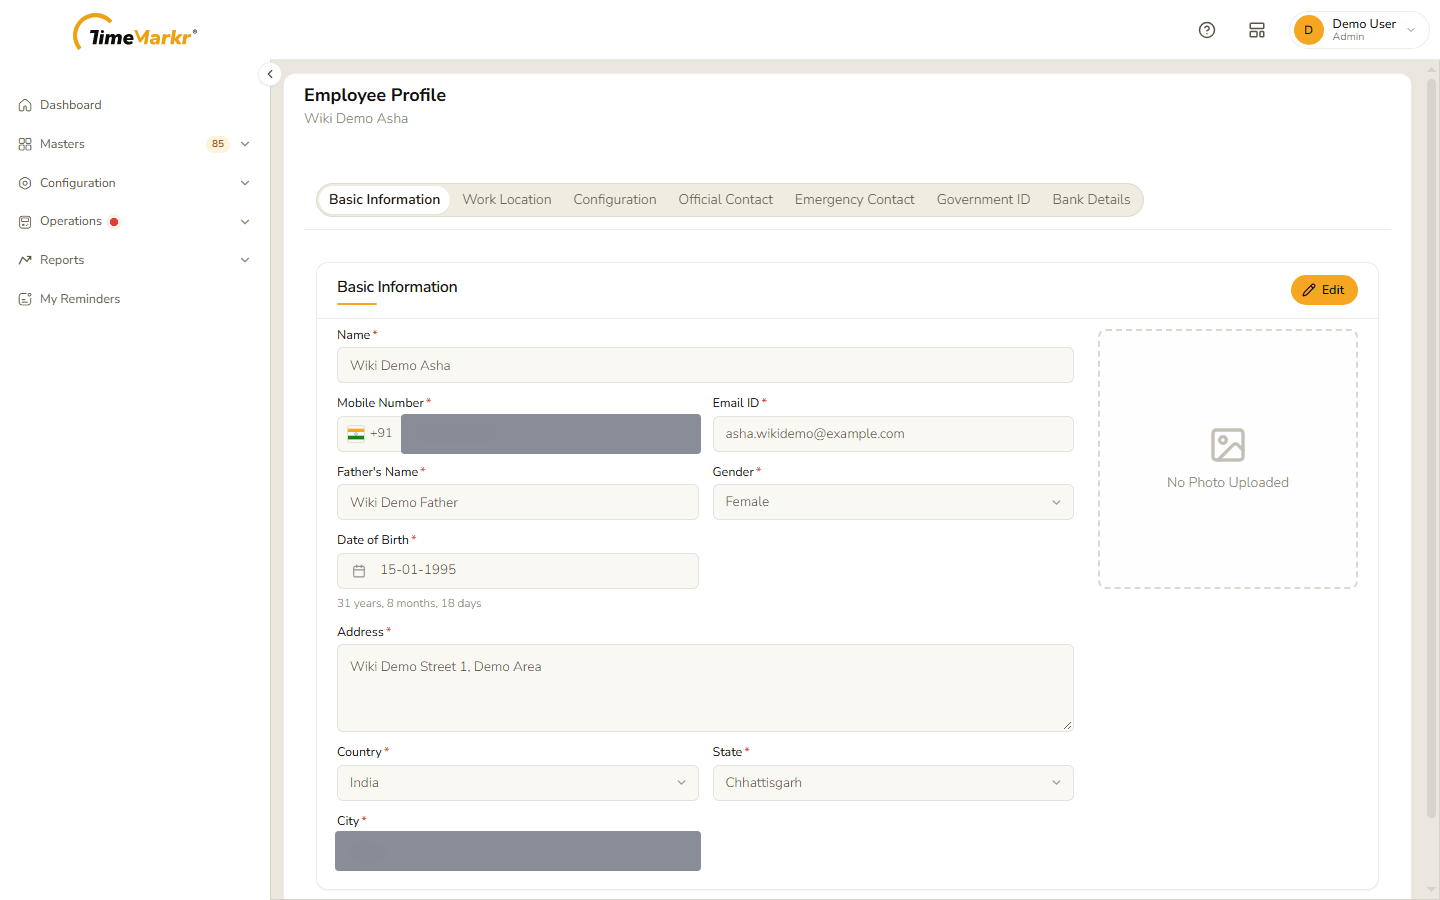The height and width of the screenshot is (900, 1440).
Task: Click the India flag country code
Action: 370,434
